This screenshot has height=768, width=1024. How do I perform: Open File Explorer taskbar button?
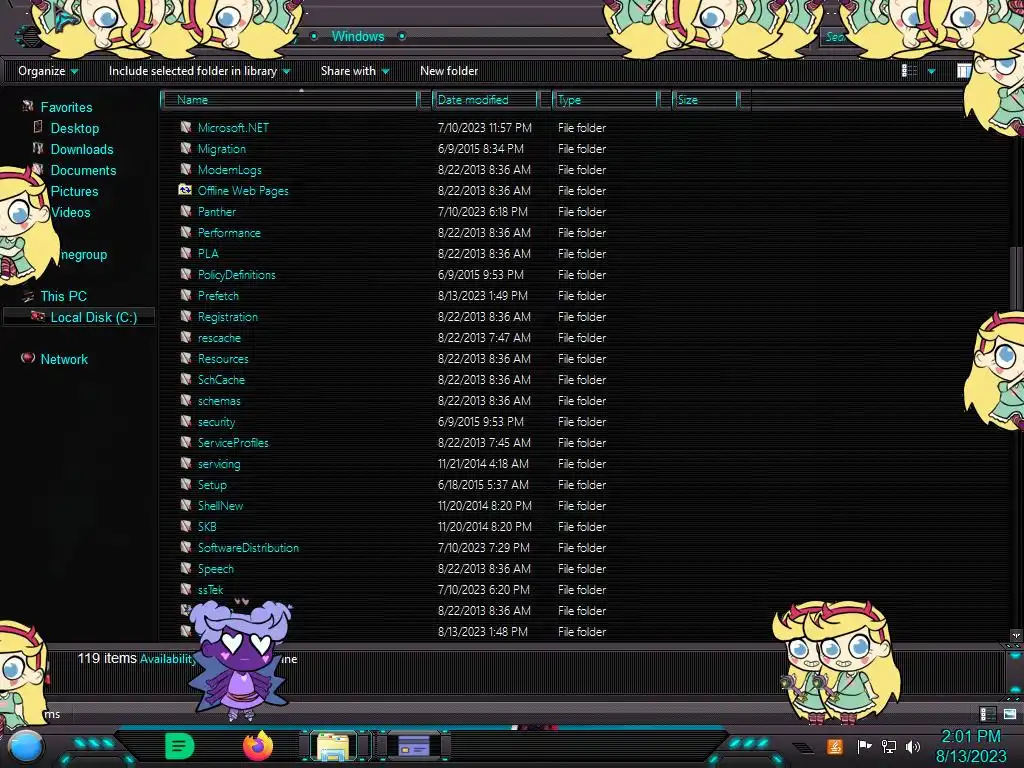click(333, 746)
